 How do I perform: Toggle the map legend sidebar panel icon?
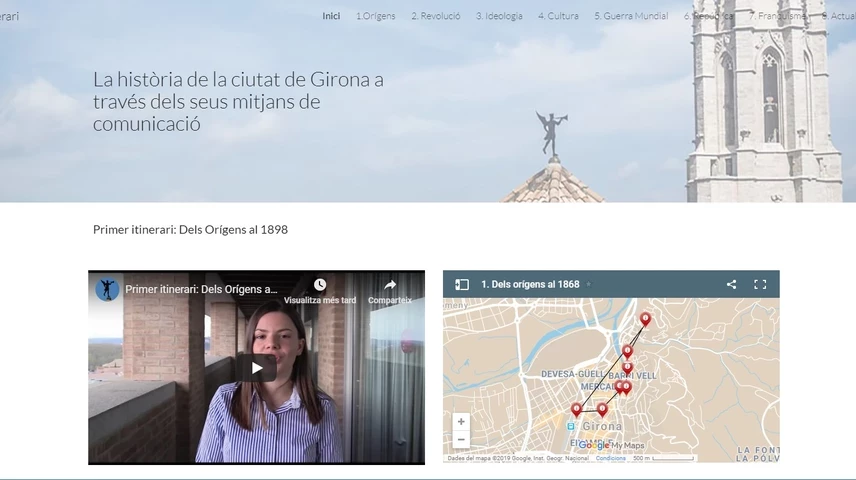462,285
